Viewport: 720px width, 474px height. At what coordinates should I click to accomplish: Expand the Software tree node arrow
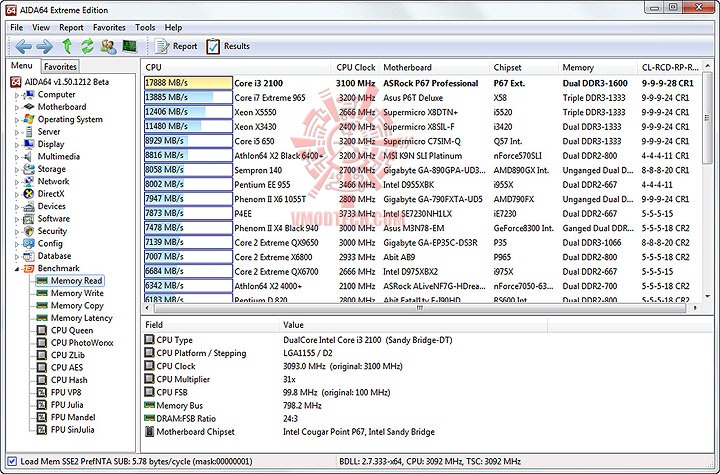click(x=17, y=219)
